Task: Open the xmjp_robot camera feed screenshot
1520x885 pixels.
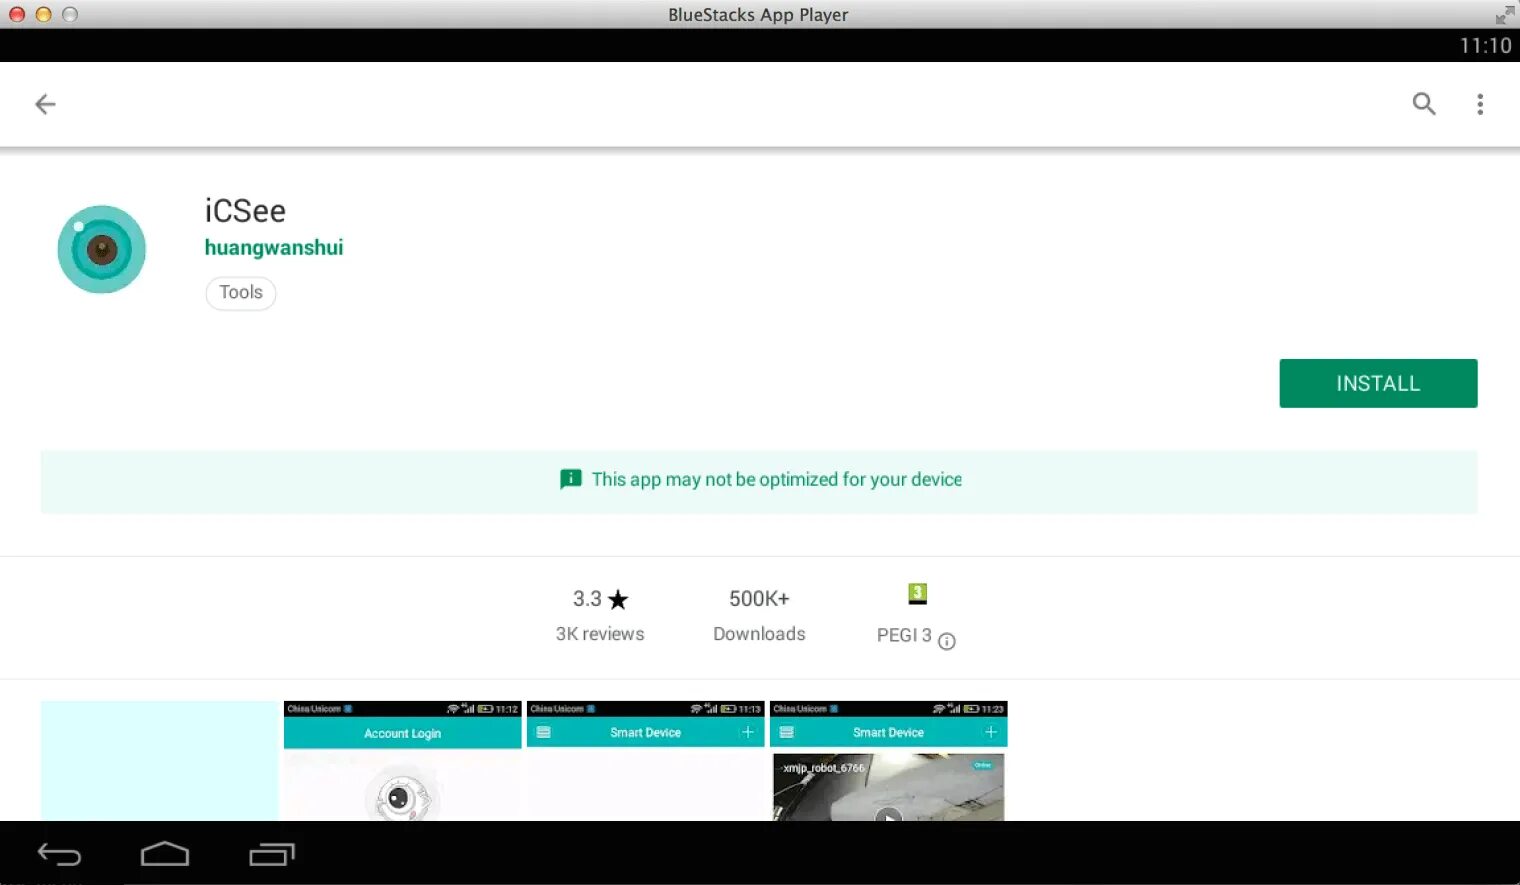Action: click(x=888, y=761)
